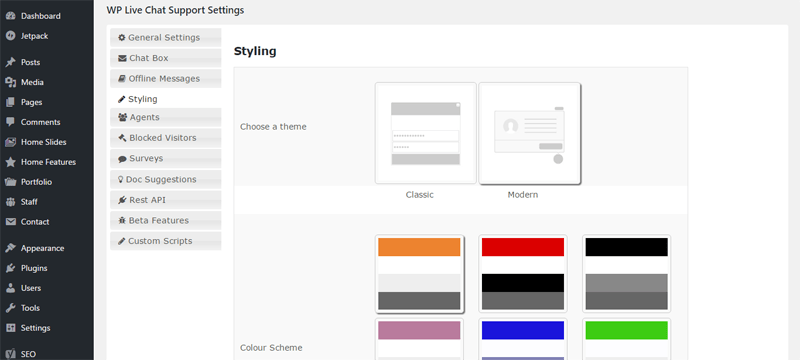Click the Pages icon

(x=10, y=102)
